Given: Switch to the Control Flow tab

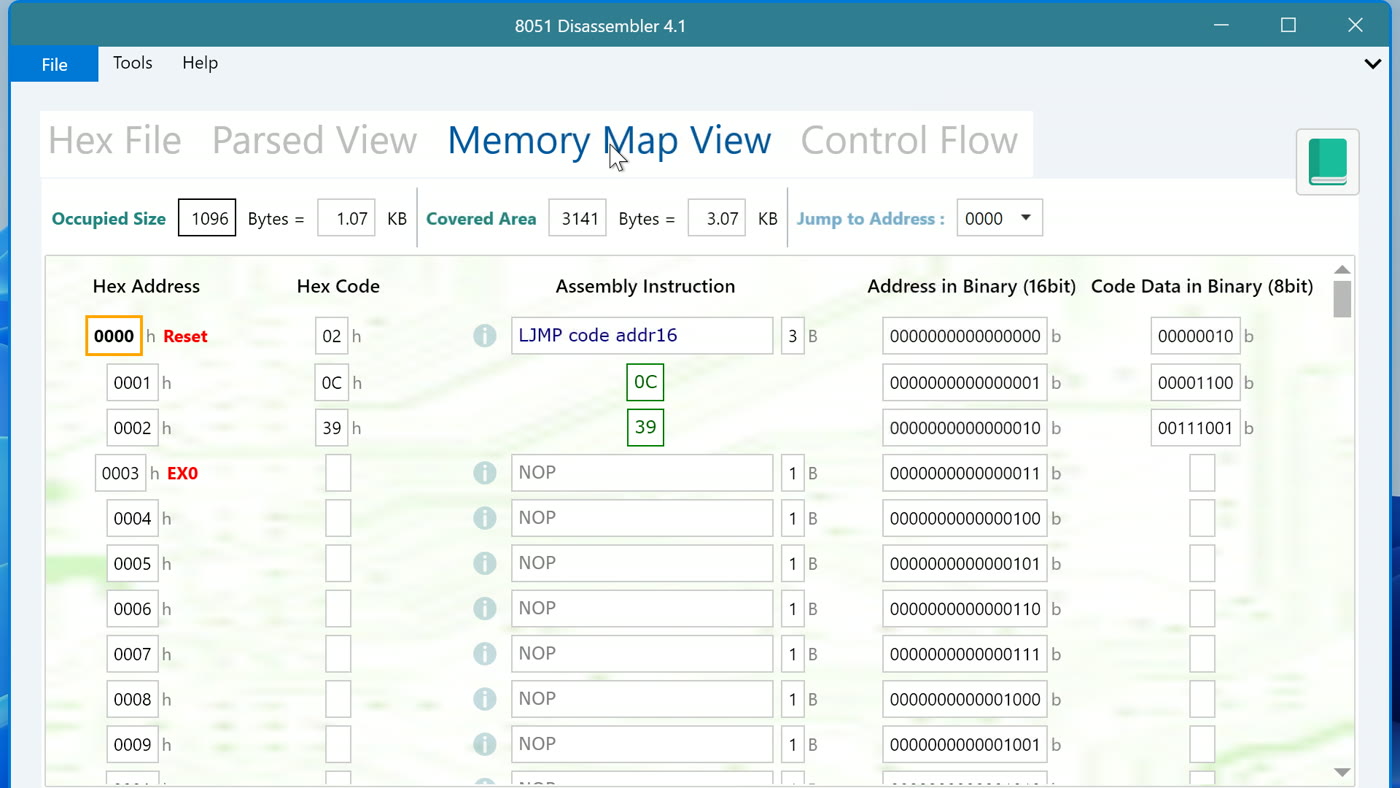Looking at the screenshot, I should tap(909, 141).
